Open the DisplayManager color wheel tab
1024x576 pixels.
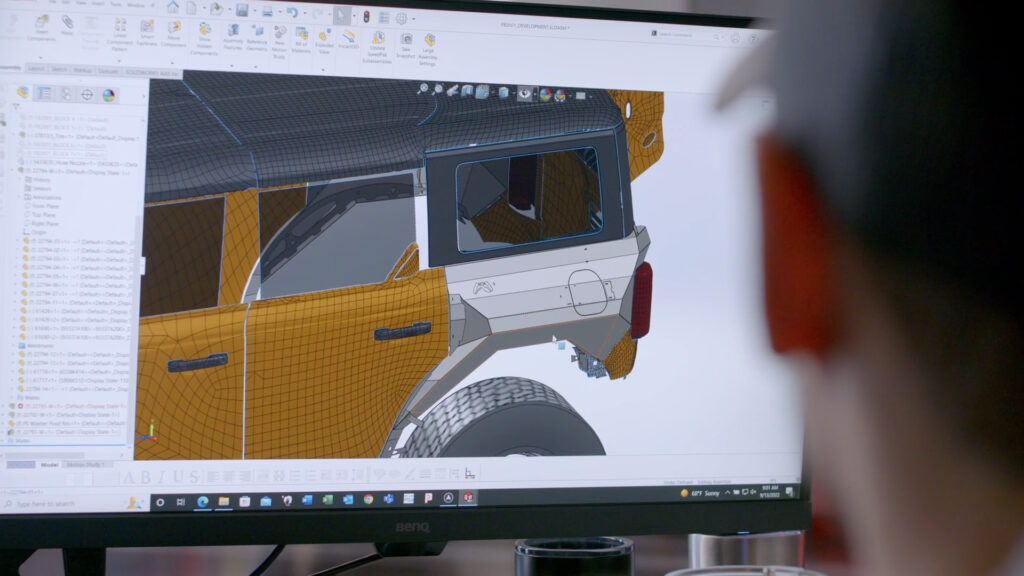pos(109,95)
